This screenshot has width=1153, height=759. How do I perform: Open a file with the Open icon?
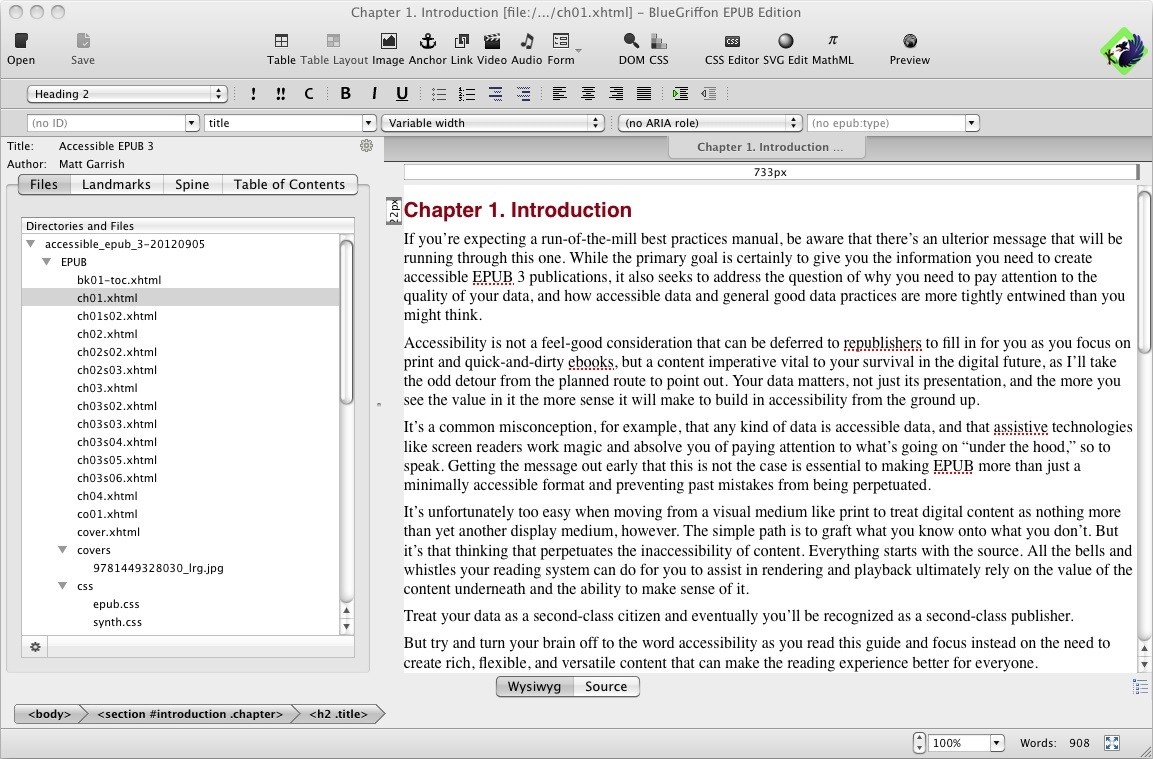point(21,49)
